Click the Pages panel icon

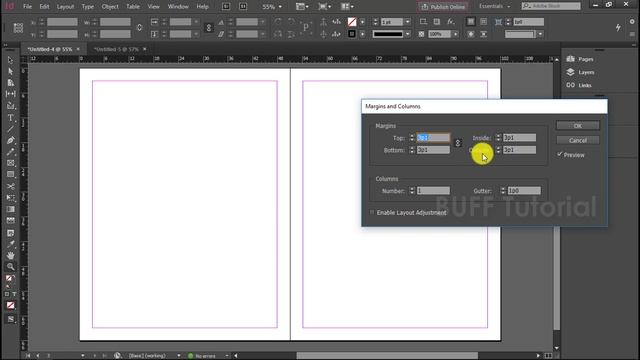click(x=571, y=59)
